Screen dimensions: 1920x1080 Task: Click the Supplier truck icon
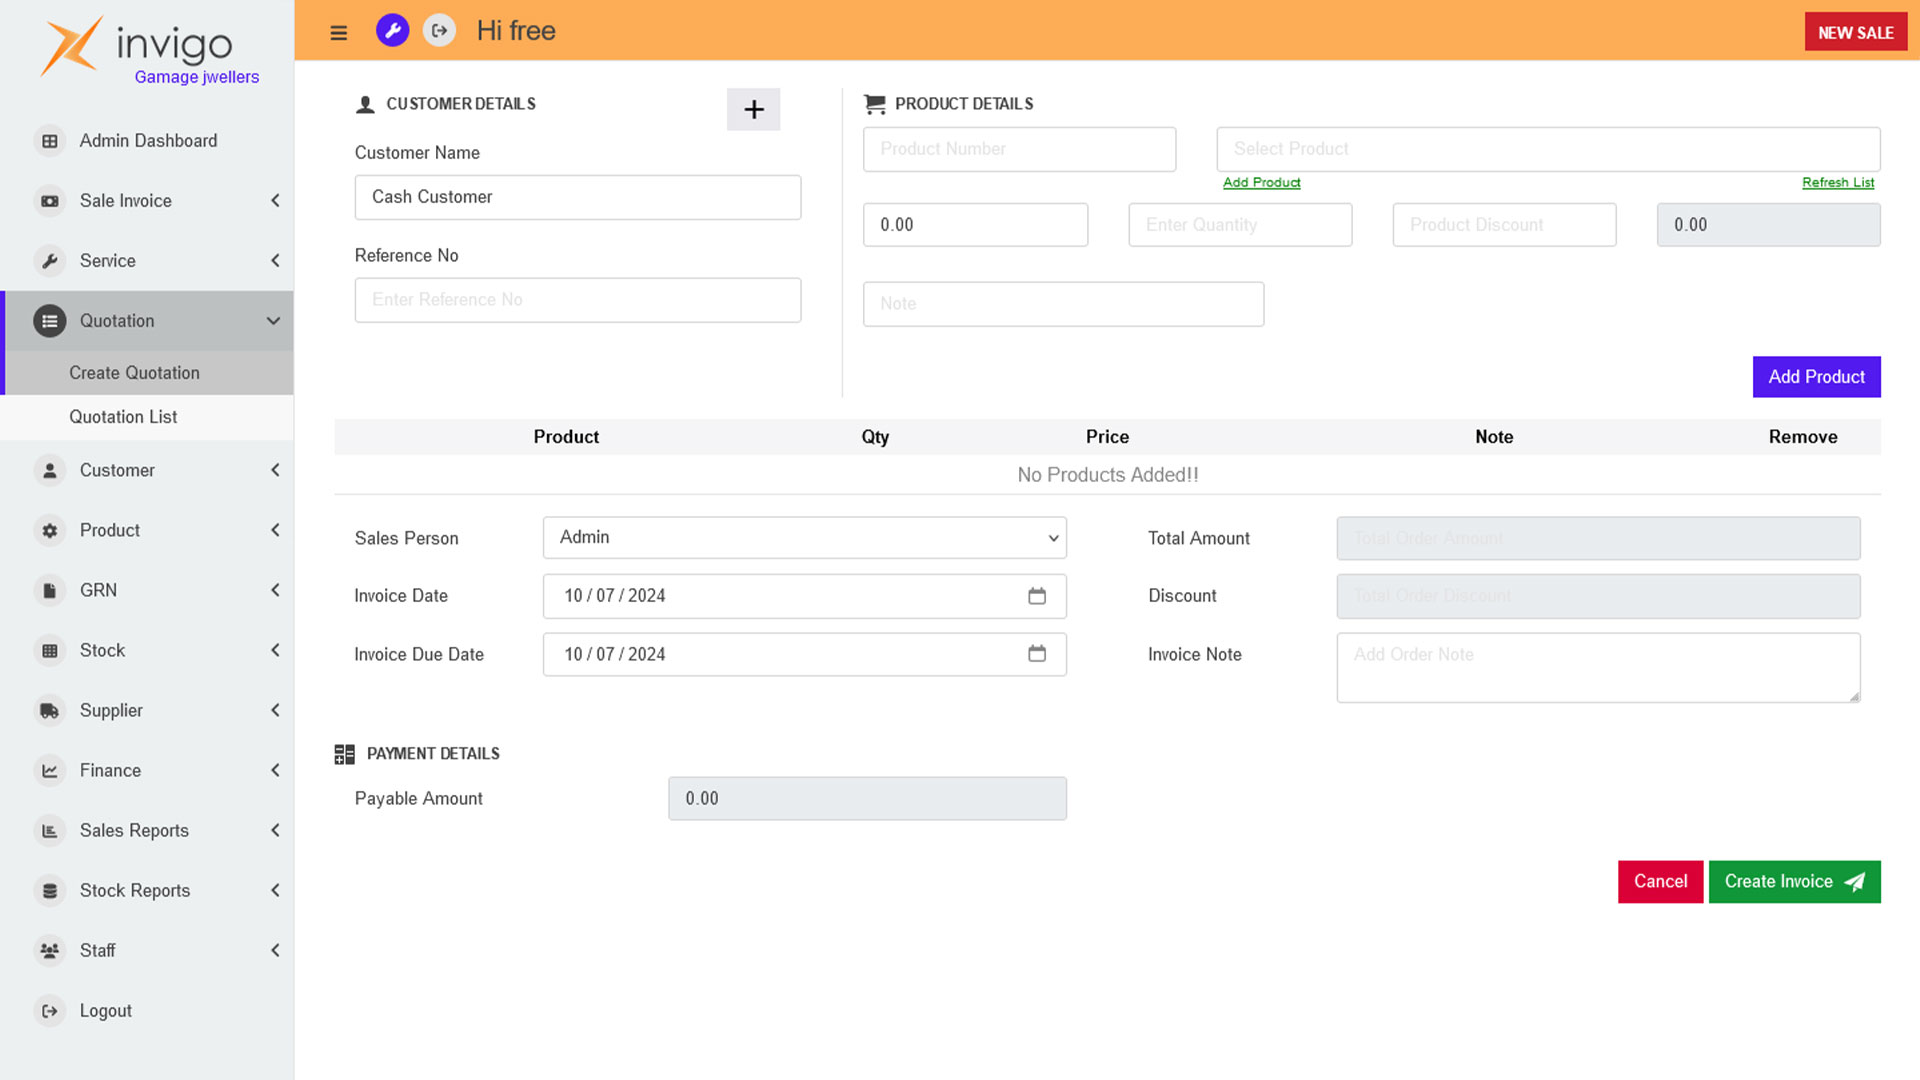point(50,711)
